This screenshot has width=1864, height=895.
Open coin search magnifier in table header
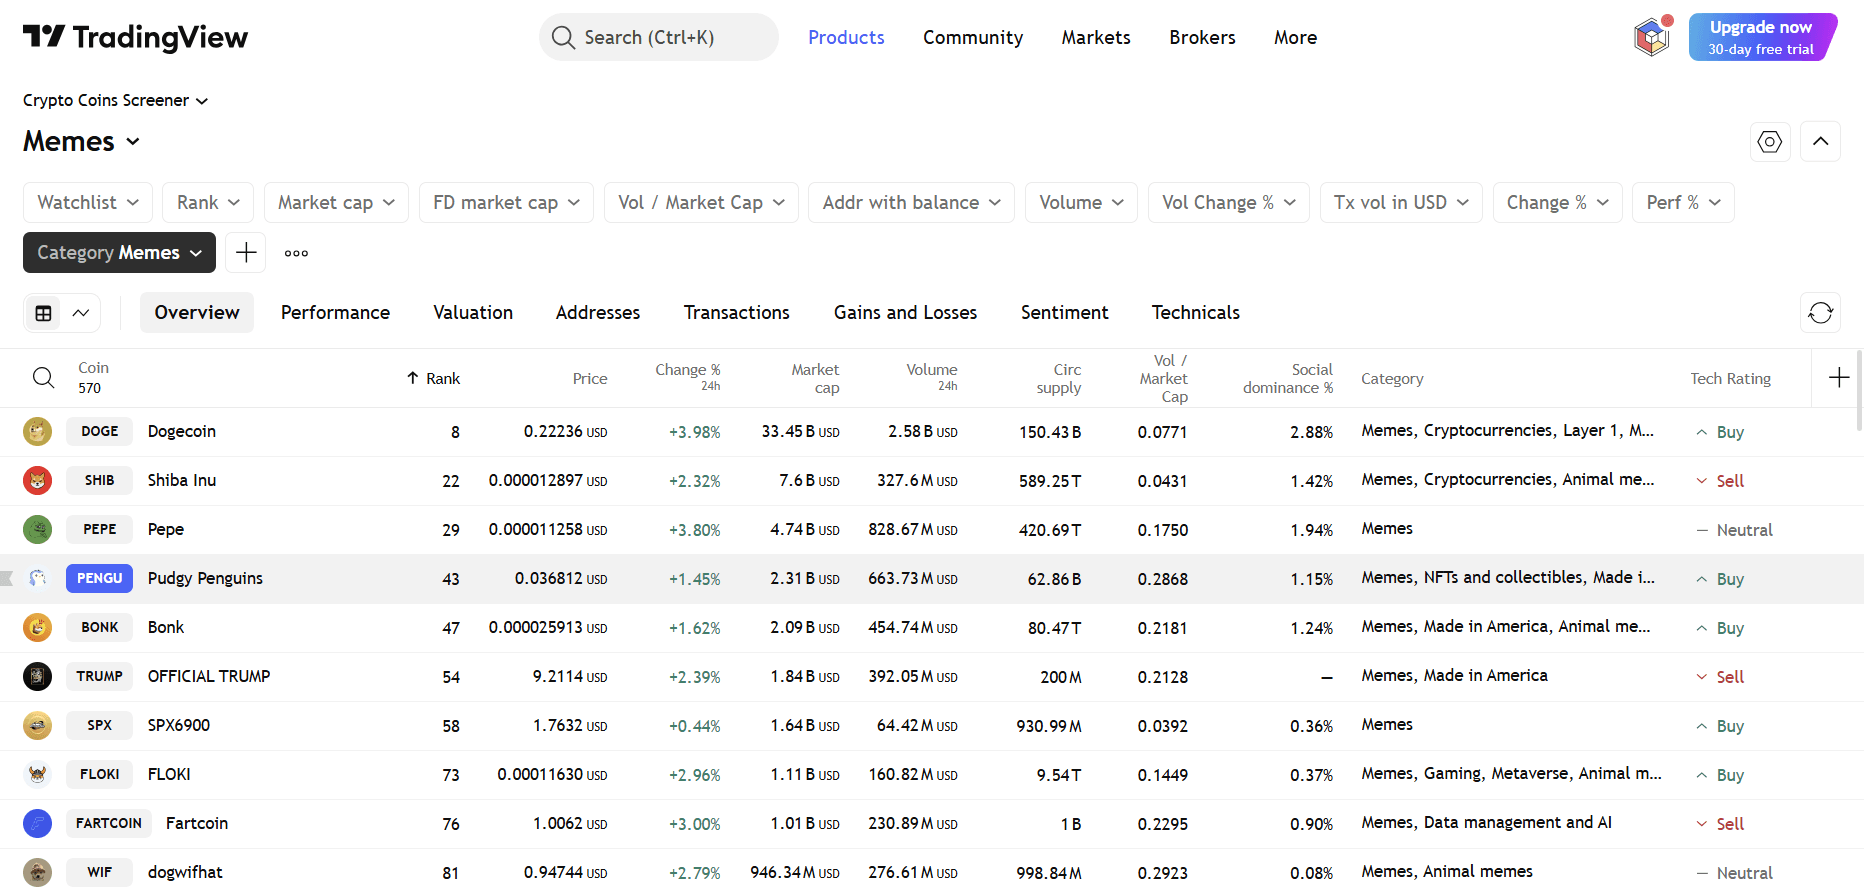[43, 378]
